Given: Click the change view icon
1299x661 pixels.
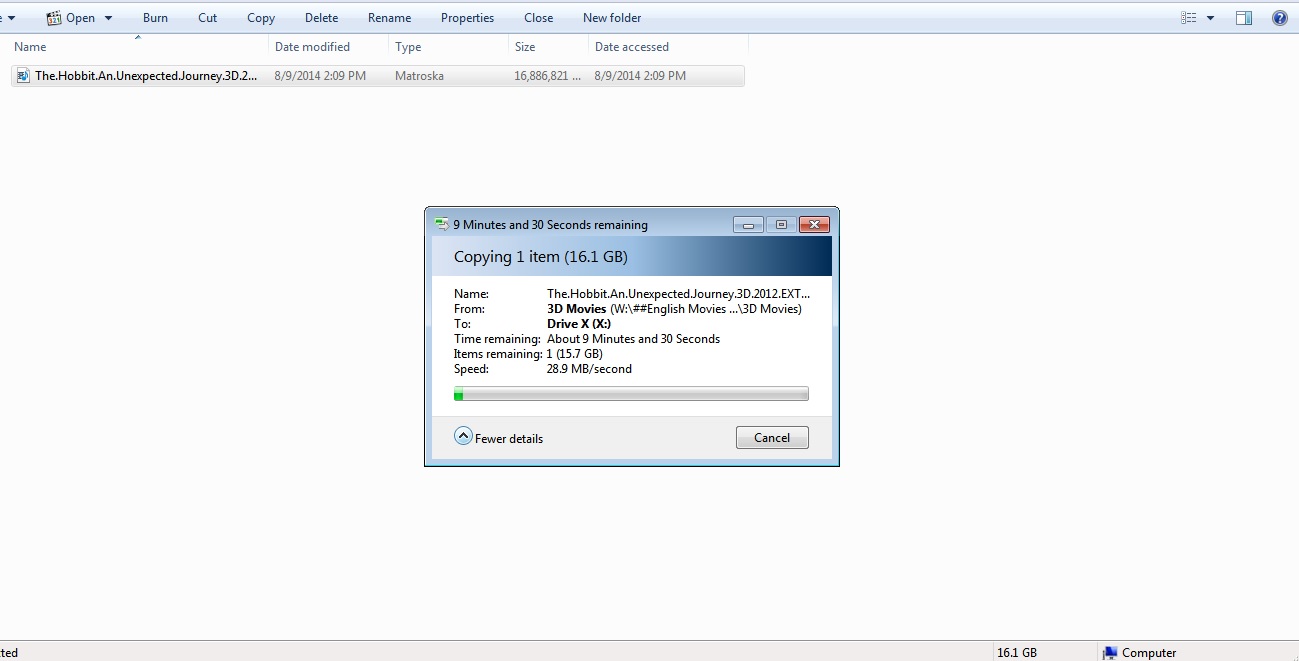Looking at the screenshot, I should coord(1188,18).
